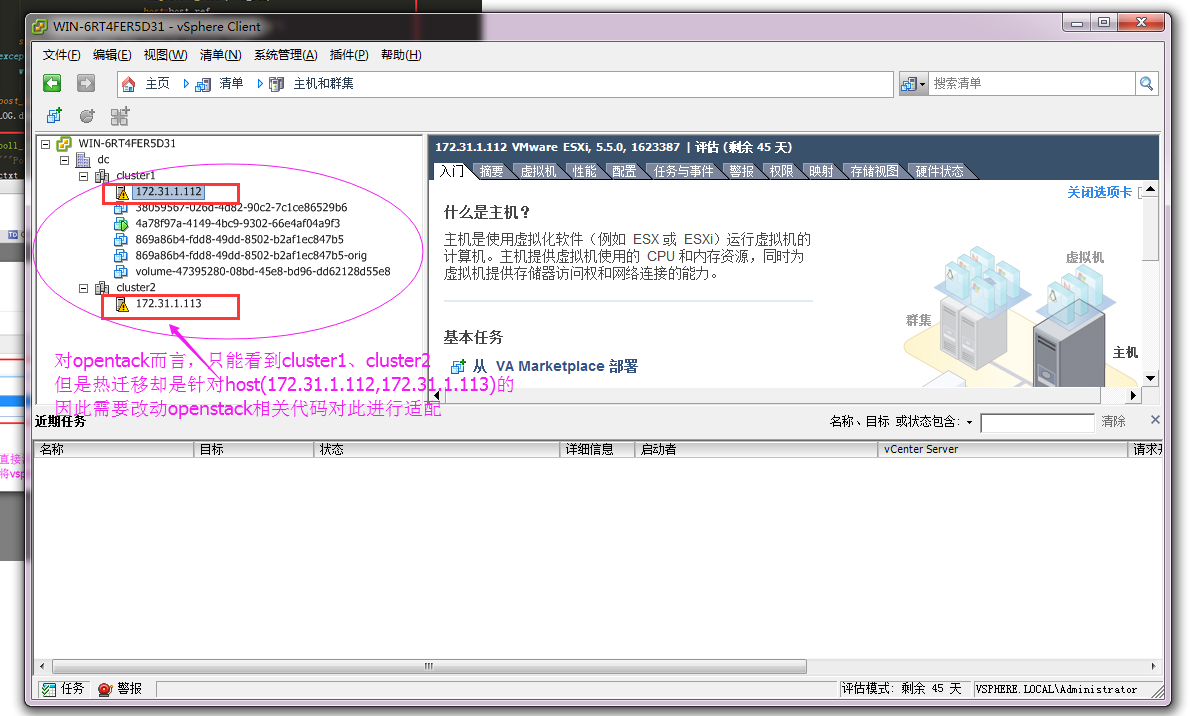Image resolution: width=1194 pixels, height=716 pixels.
Task: Open the recent tasks filter dropdown arrow
Action: pos(969,422)
